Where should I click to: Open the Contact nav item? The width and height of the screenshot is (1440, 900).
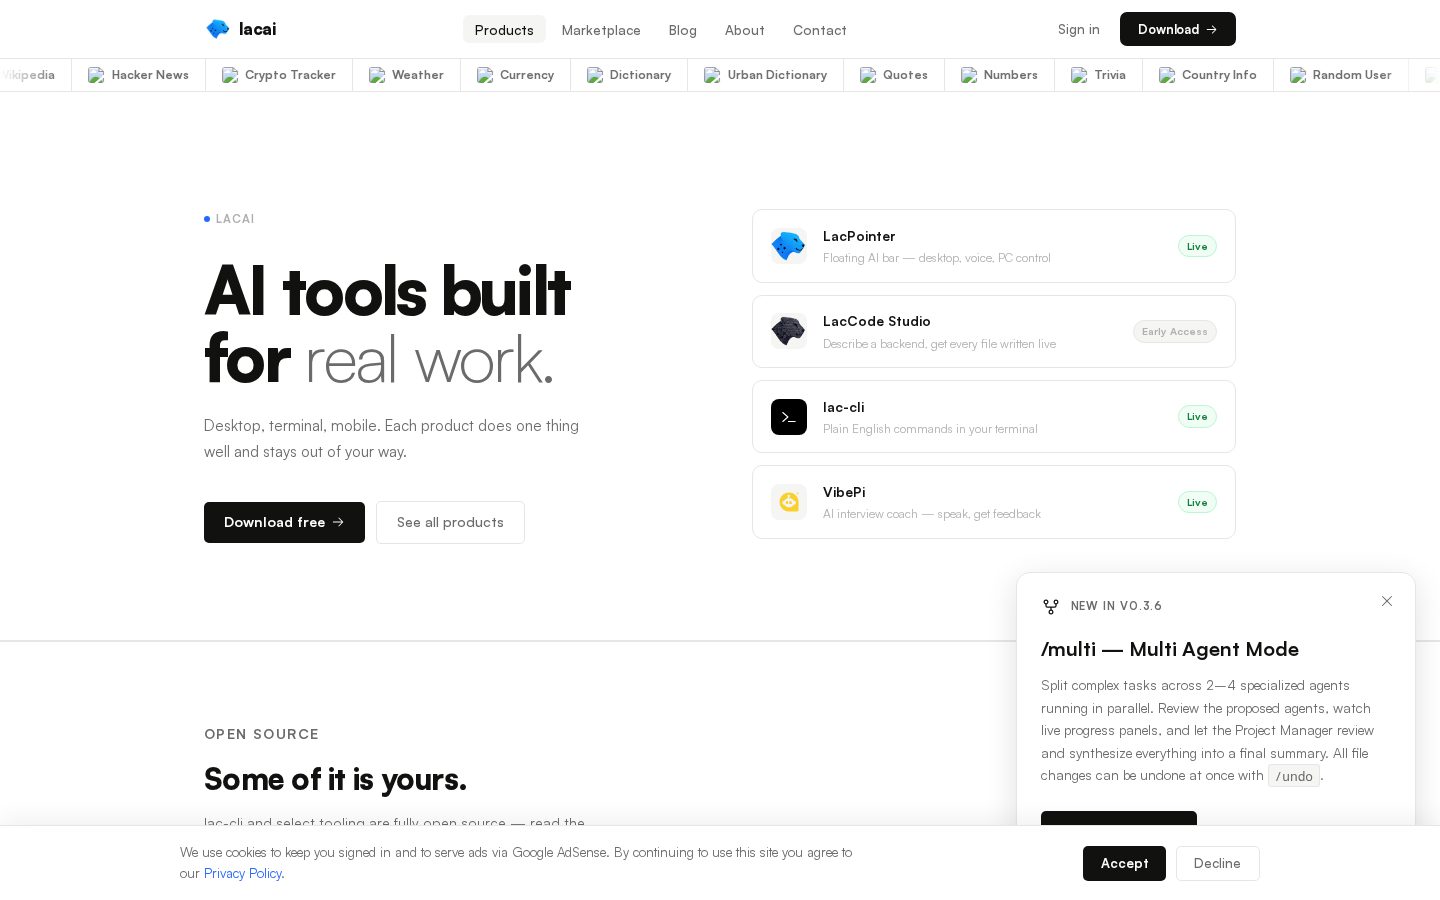(820, 30)
